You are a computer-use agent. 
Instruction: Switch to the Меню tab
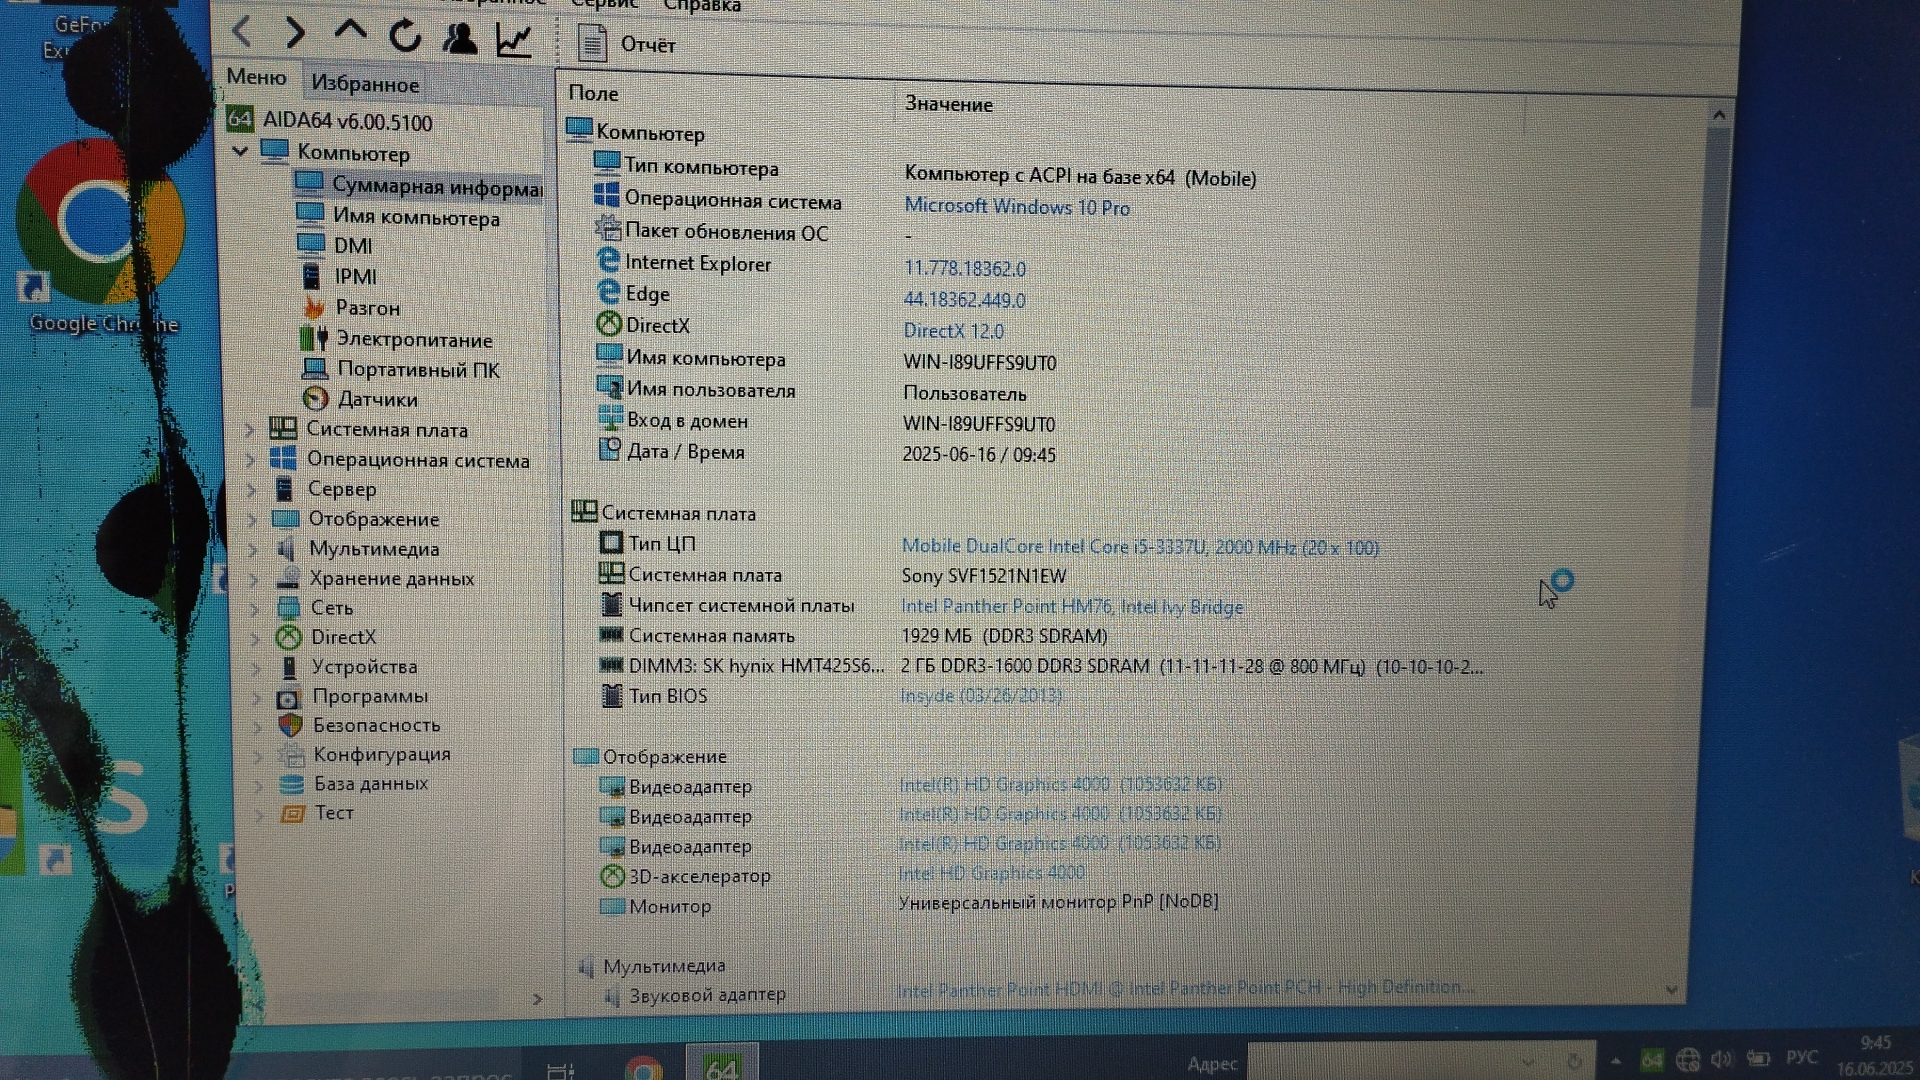pyautogui.click(x=256, y=77)
